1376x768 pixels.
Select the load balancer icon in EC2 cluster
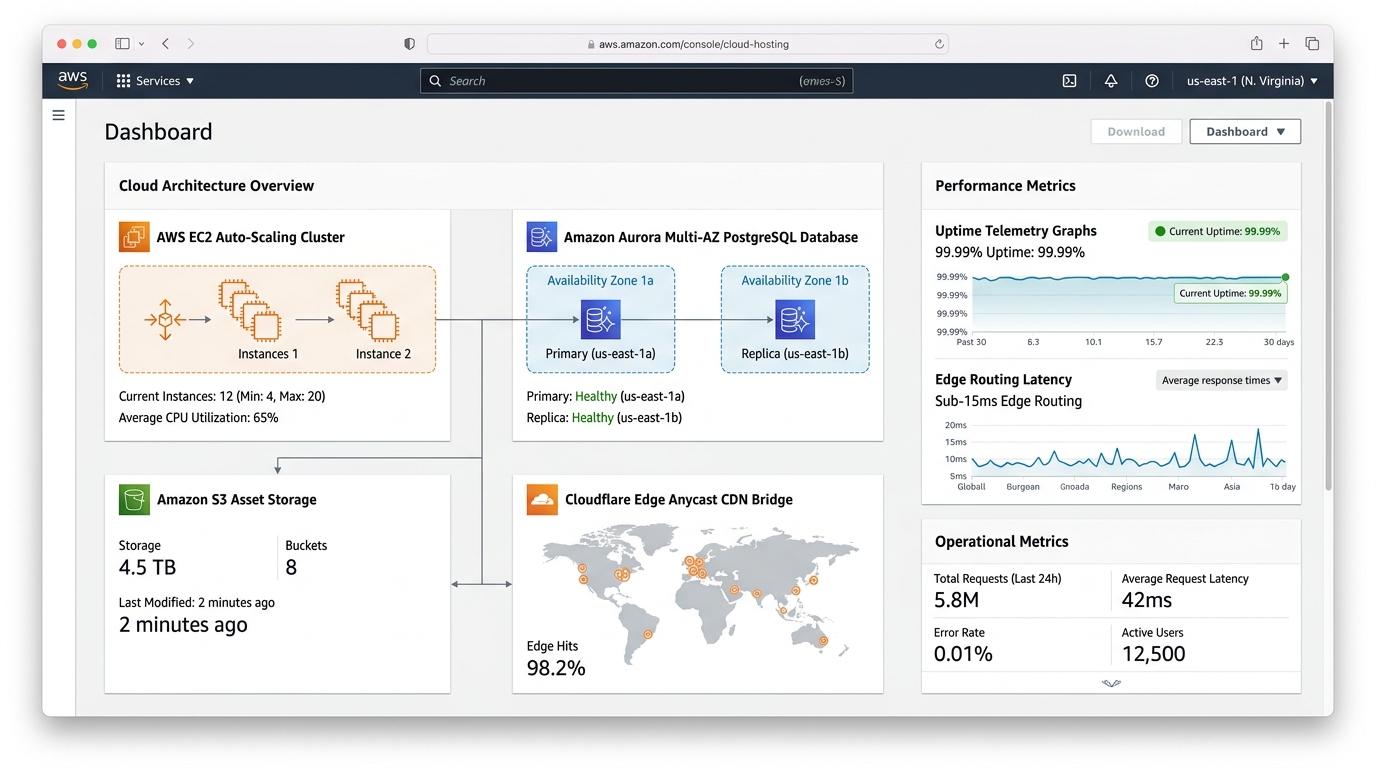(x=165, y=320)
